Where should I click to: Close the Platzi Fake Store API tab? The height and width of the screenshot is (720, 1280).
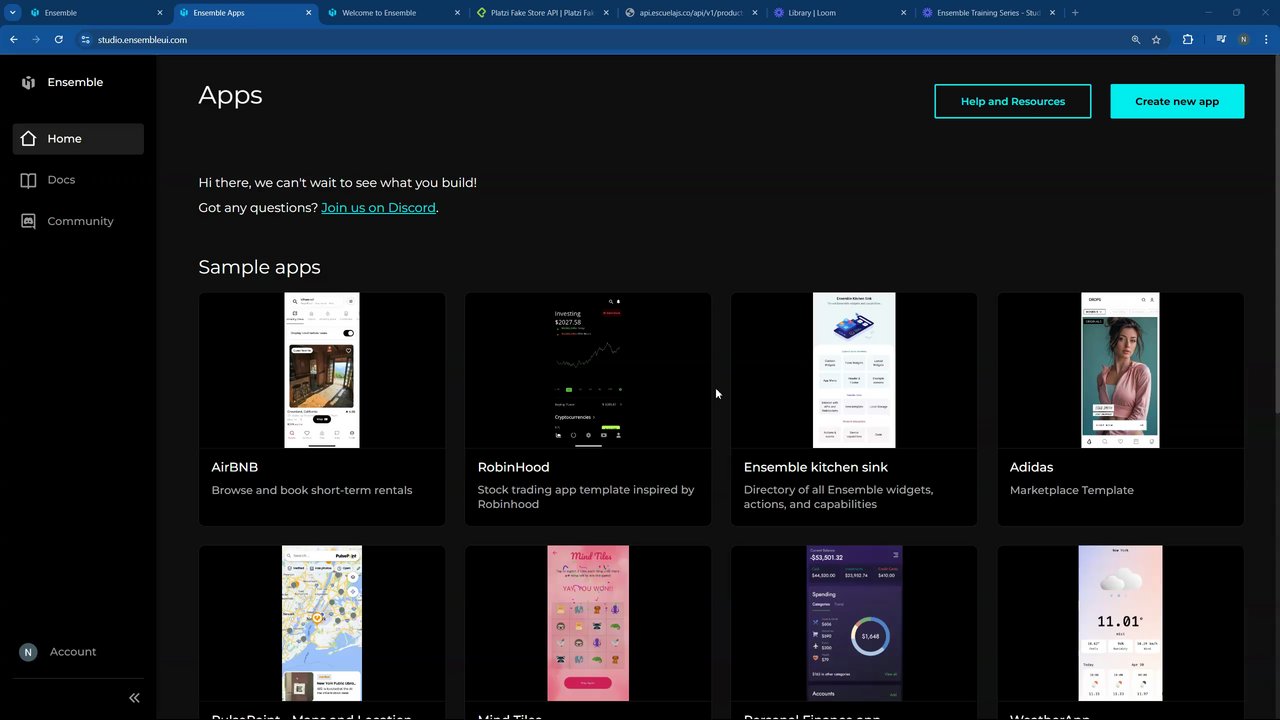606,13
